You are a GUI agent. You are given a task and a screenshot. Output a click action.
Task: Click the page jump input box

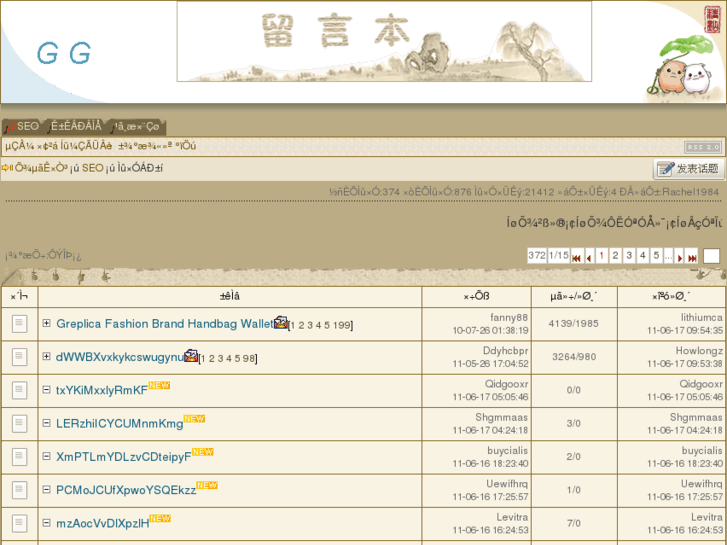click(x=711, y=256)
